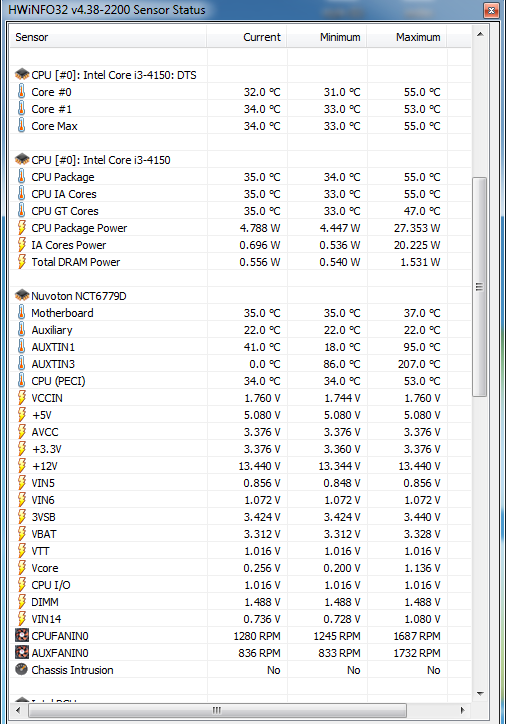Select the Motherboard sensor label
506x724 pixels.
coord(62,313)
